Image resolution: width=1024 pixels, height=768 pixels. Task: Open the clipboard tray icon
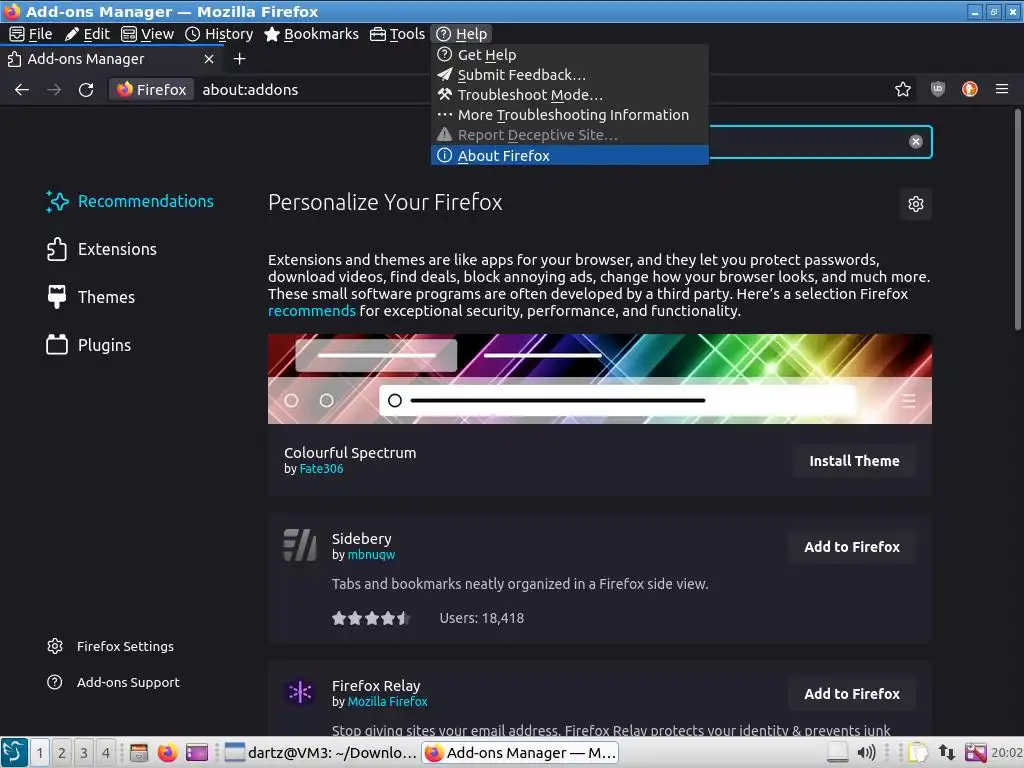pos(918,752)
